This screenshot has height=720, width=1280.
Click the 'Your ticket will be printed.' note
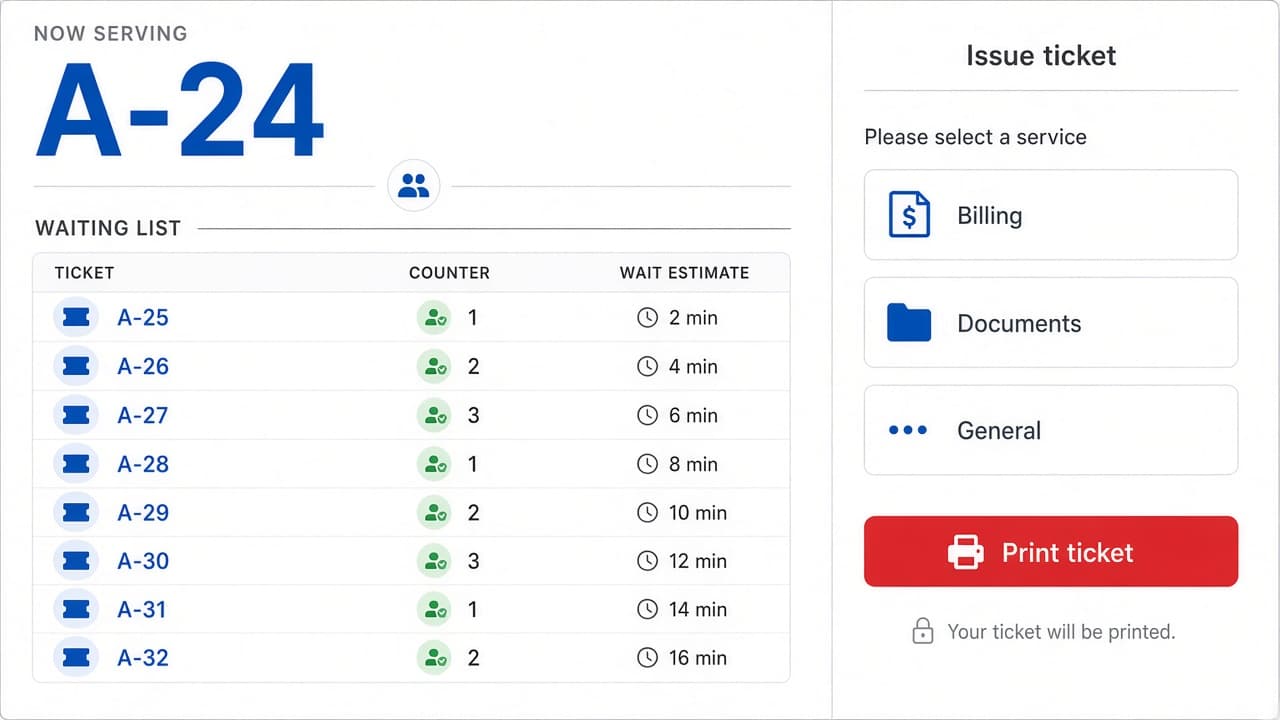point(1061,632)
